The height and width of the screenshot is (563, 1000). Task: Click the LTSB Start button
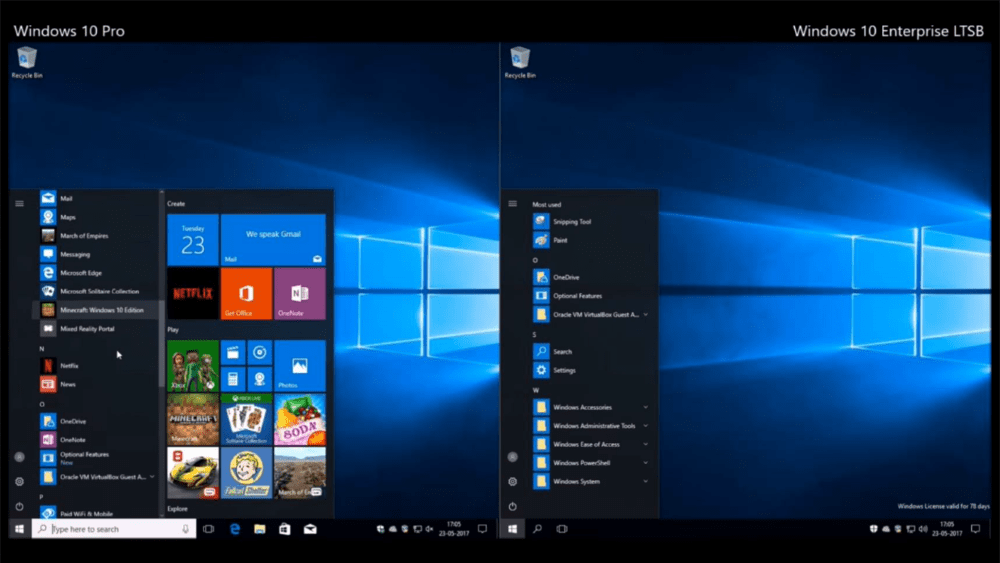click(x=512, y=529)
